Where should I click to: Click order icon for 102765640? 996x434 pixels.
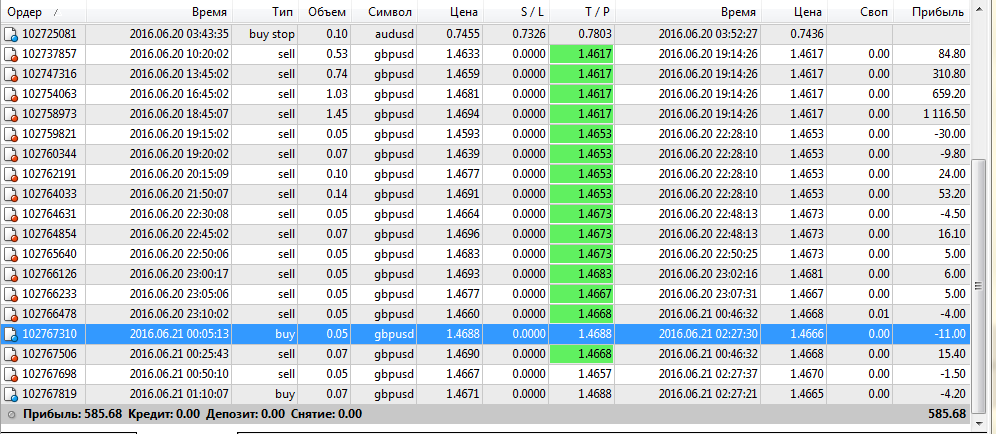11,254
